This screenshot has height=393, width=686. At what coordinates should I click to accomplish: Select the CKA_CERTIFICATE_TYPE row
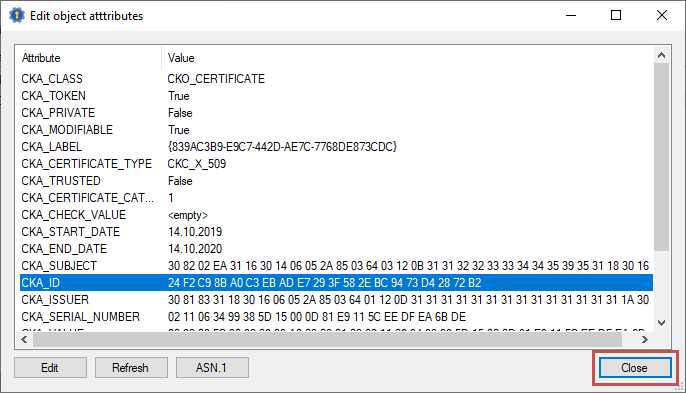[x=336, y=164]
